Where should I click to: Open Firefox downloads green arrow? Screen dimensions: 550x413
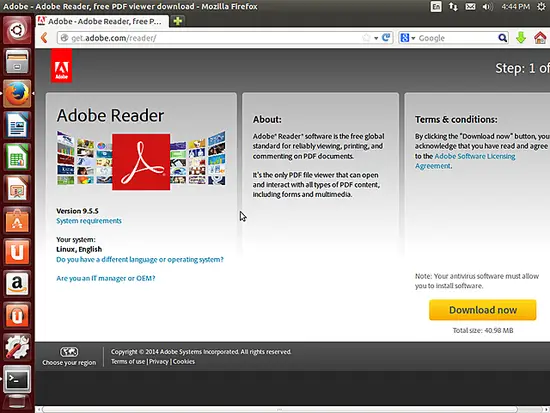click(x=521, y=38)
